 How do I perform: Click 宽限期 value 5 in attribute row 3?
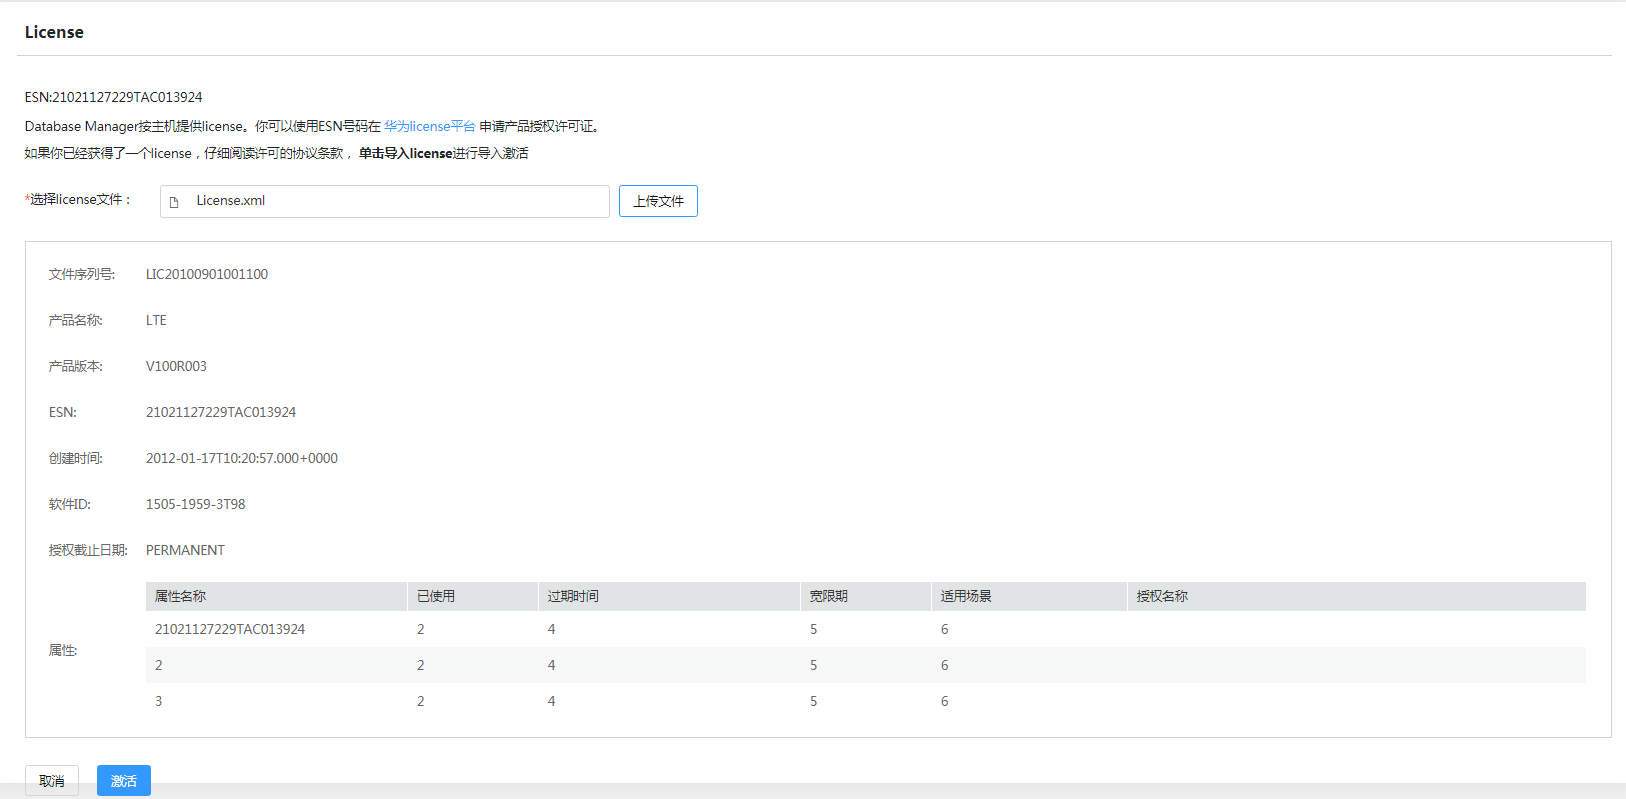[814, 701]
